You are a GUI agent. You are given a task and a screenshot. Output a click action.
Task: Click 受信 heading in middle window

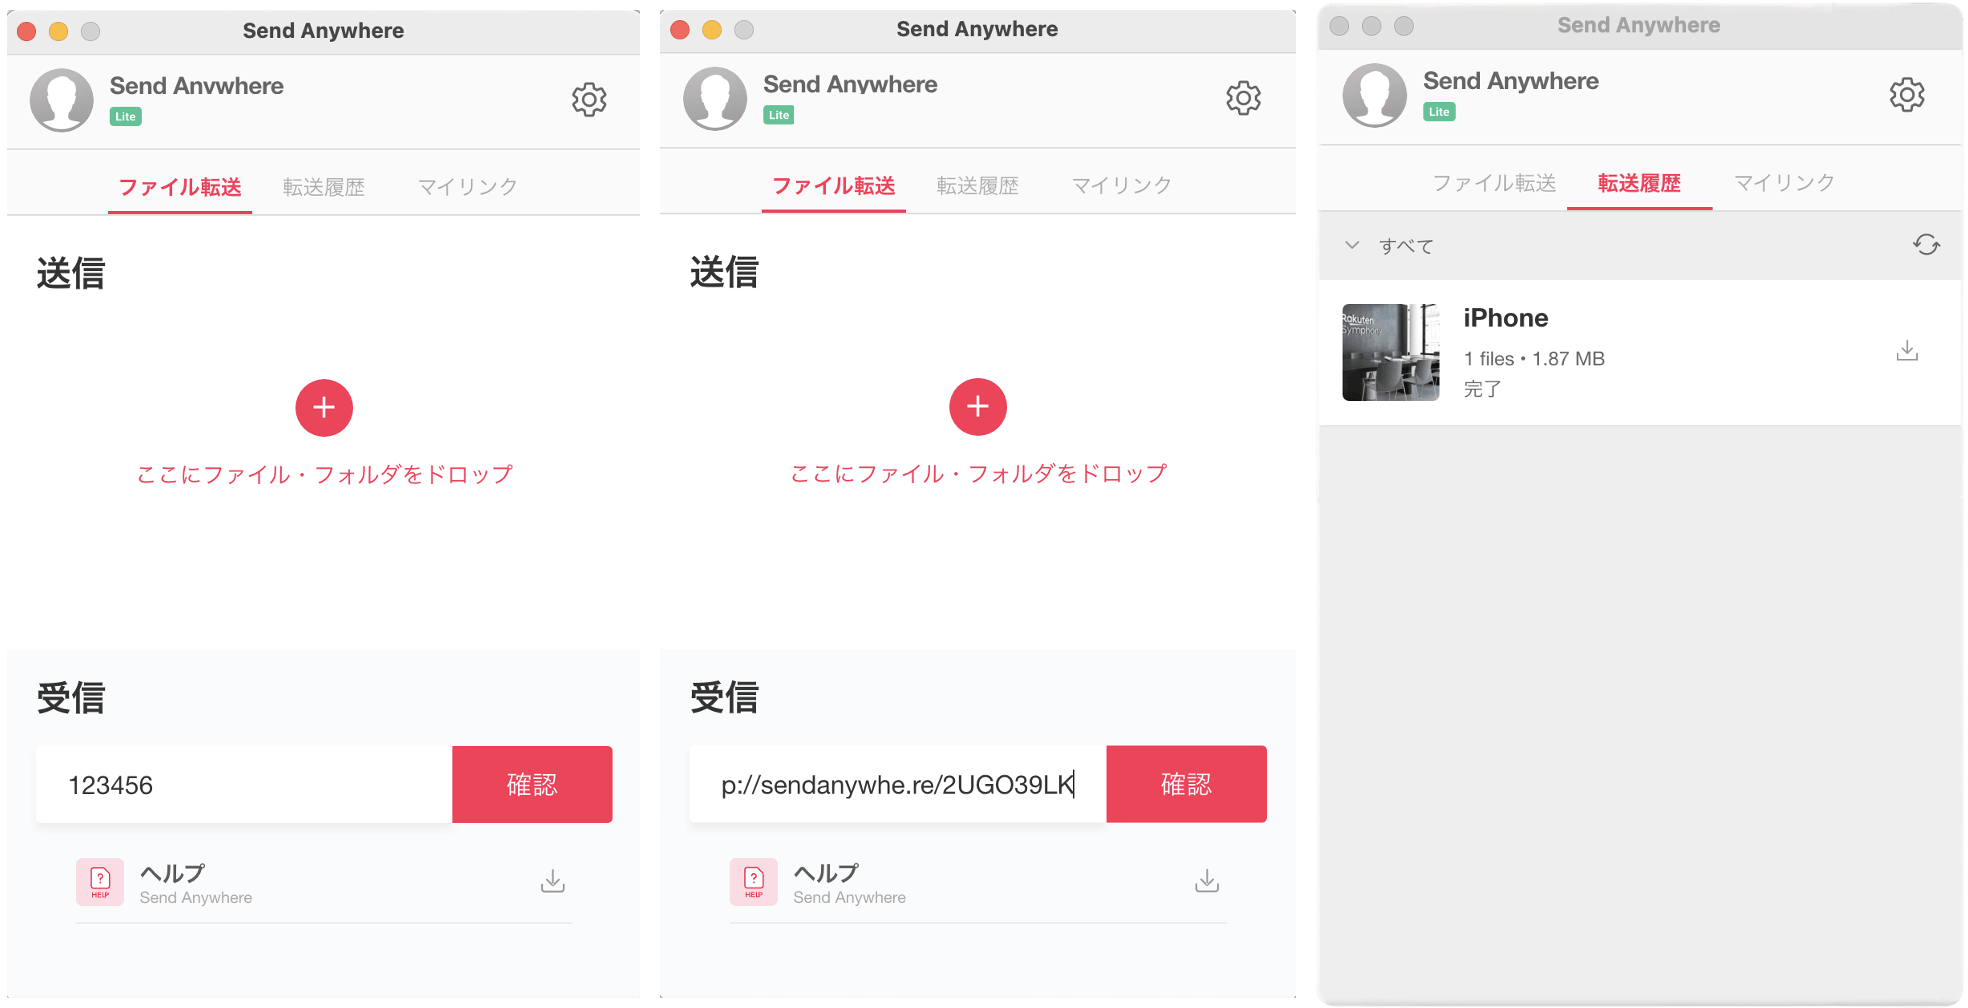click(724, 697)
